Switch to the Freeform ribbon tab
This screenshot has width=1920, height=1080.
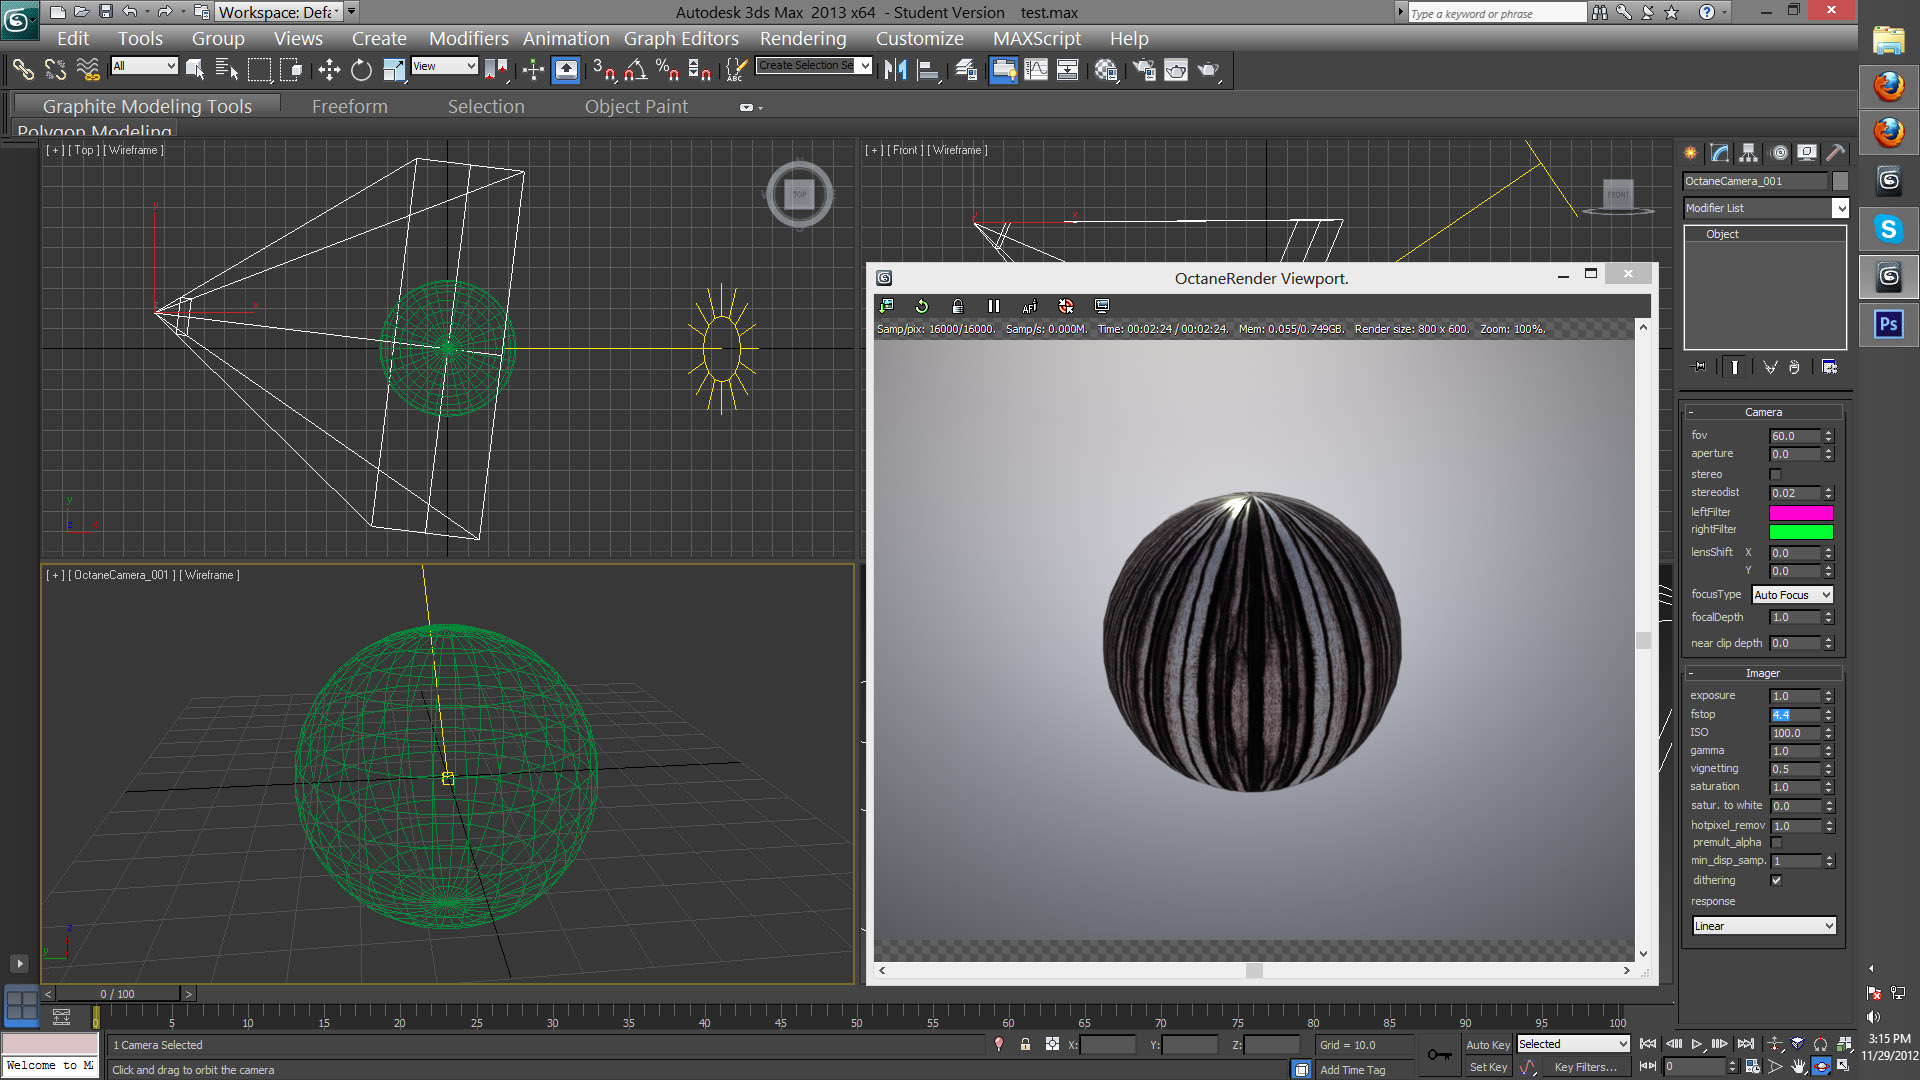click(349, 106)
